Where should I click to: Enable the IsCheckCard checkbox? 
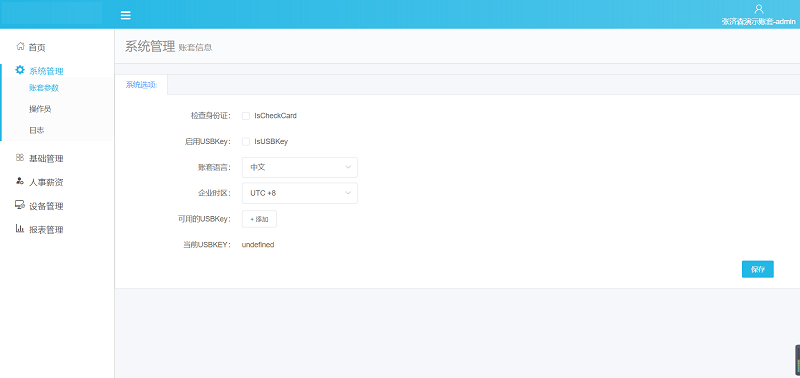[246, 116]
